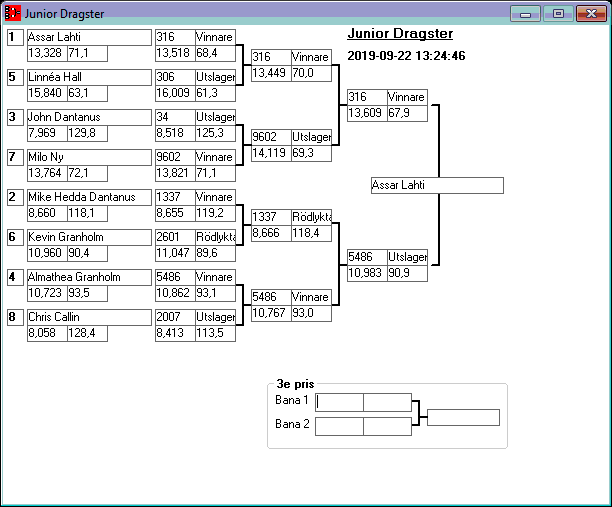Close the Junior Dragster window
The height and width of the screenshot is (507, 612).
pos(590,14)
